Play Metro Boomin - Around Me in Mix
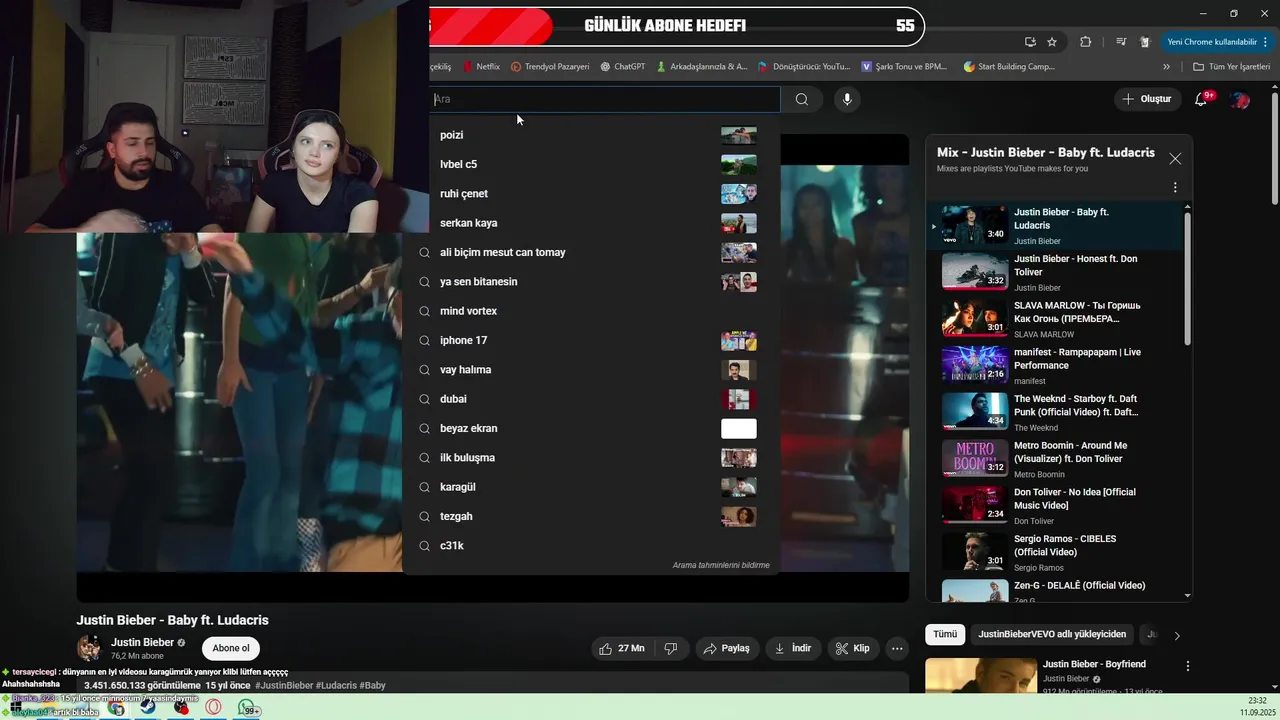This screenshot has height=720, width=1280. click(1055, 459)
